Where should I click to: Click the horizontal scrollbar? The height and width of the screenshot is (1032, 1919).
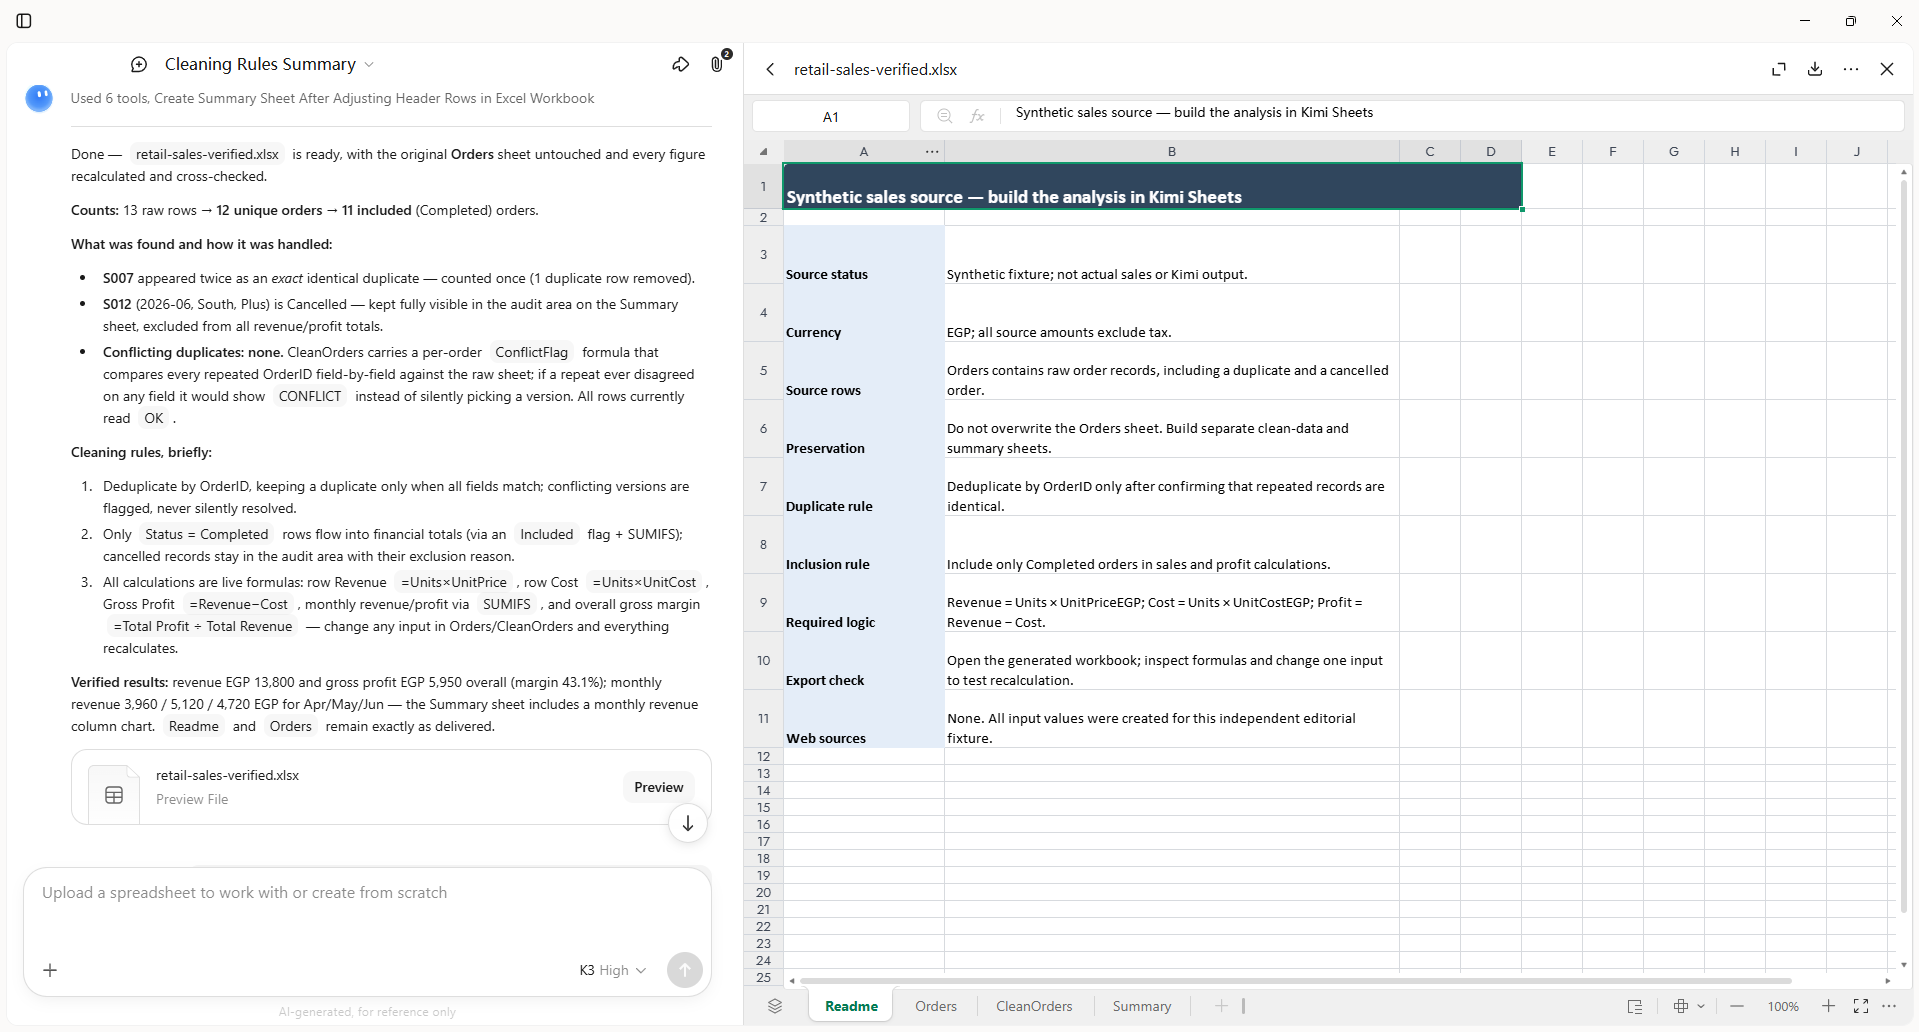point(1296,981)
